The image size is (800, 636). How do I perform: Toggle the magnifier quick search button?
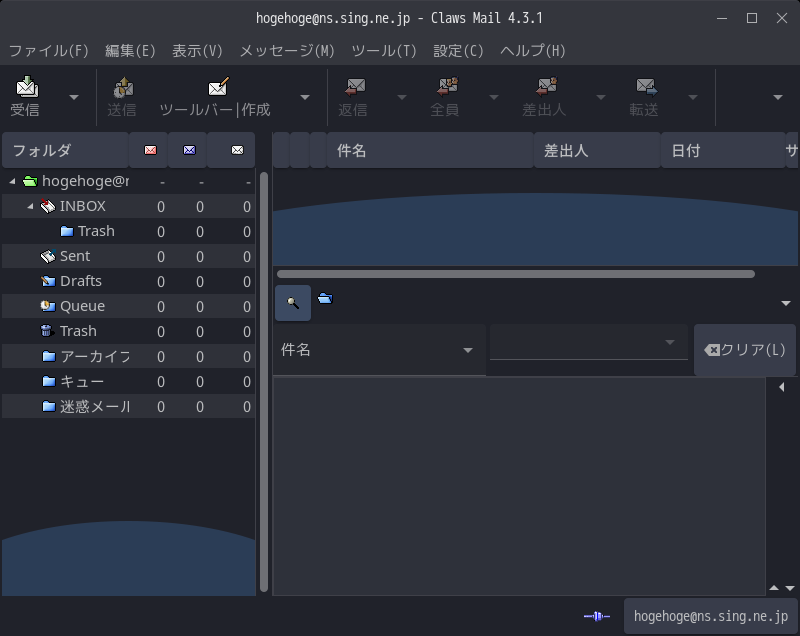[x=292, y=301]
